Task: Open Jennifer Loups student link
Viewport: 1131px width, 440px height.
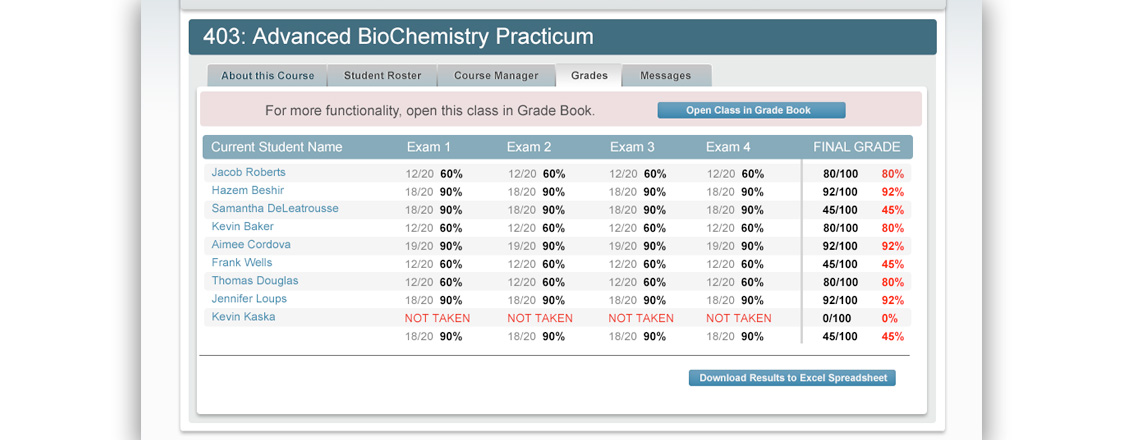Action: point(248,299)
